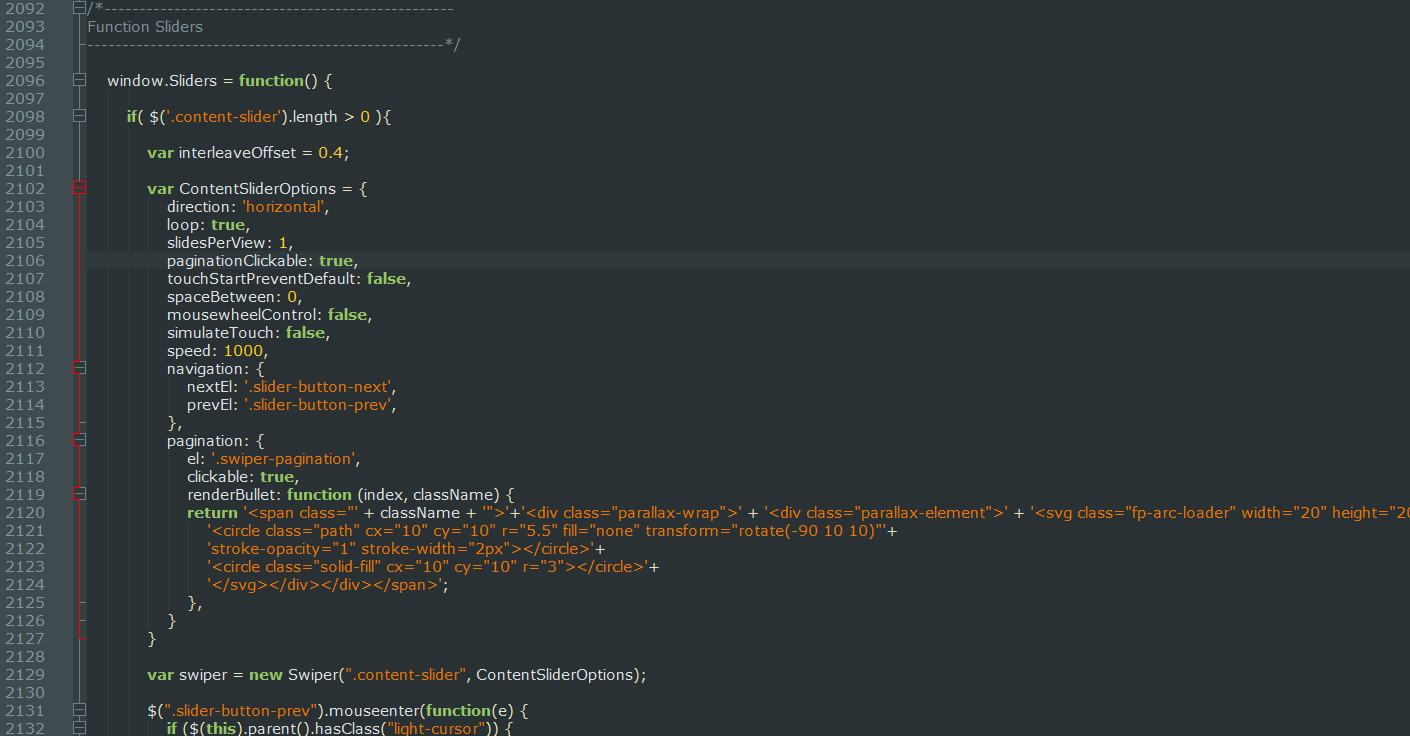The height and width of the screenshot is (736, 1410).
Task: Click the 'spaceBetween' property
Action: (x=221, y=297)
